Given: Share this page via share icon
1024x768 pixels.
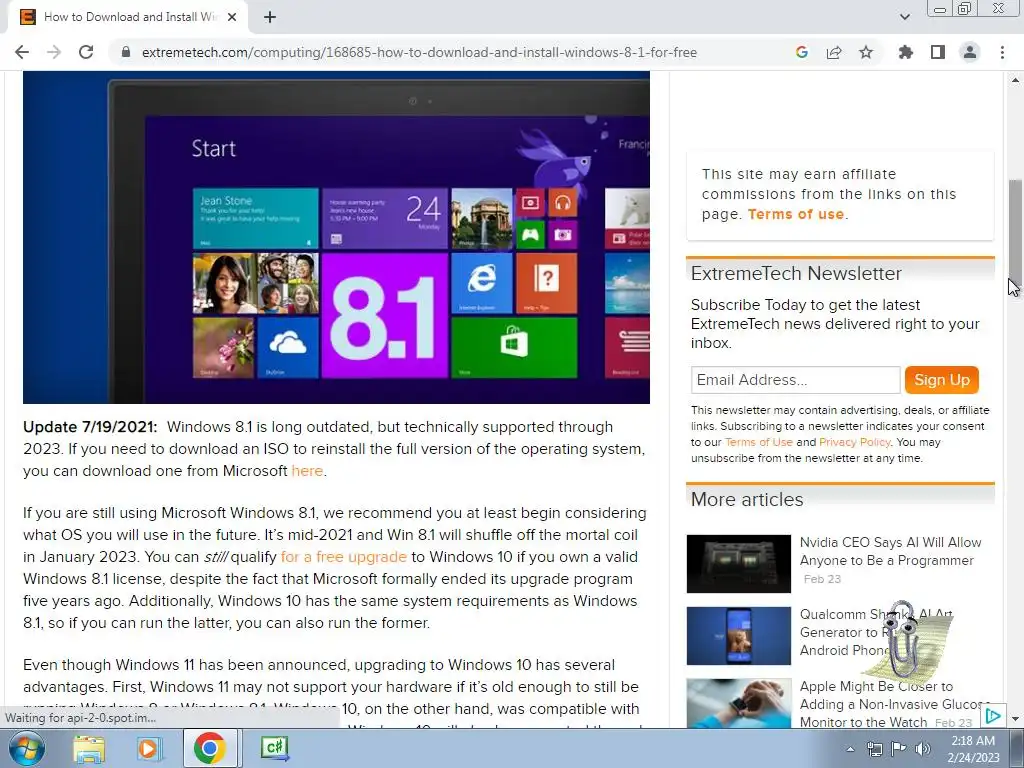Looking at the screenshot, I should pyautogui.click(x=834, y=52).
